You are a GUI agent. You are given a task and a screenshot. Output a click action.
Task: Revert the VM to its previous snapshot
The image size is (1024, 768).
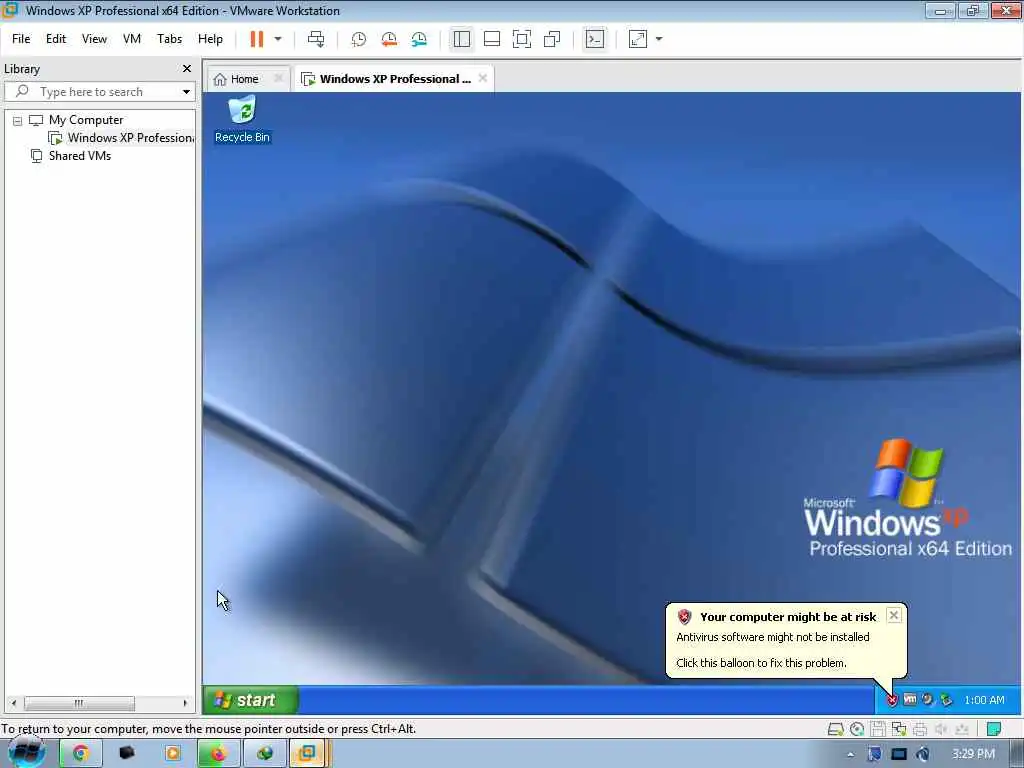(389, 39)
